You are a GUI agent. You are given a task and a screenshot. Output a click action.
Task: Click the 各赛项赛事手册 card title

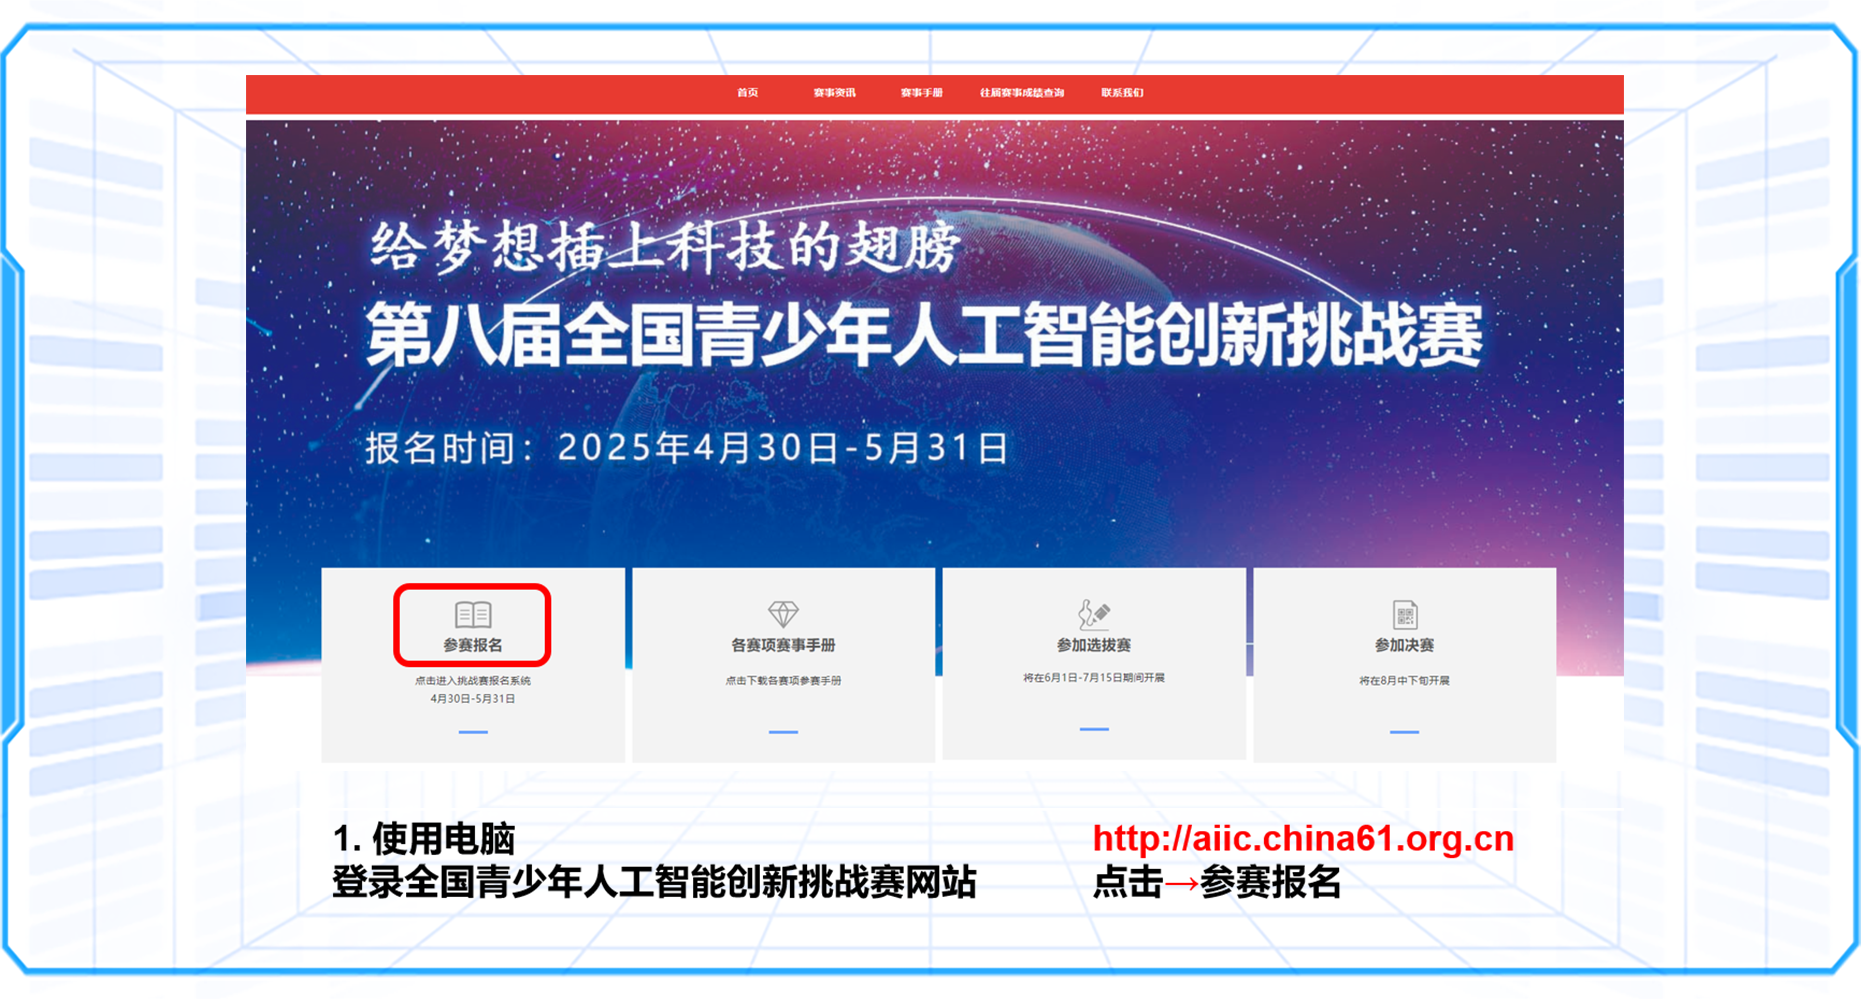click(x=783, y=645)
